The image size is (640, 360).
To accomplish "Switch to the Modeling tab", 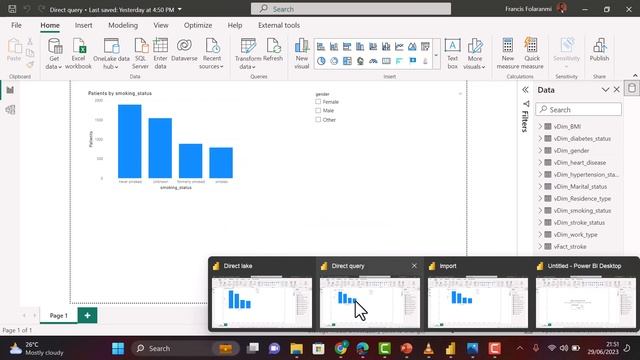I will click(x=123, y=25).
